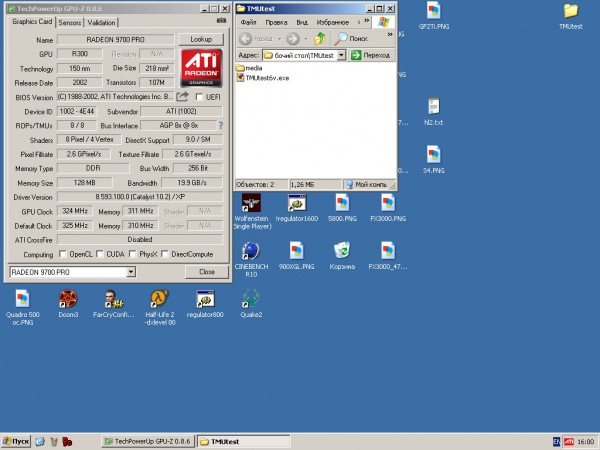Click the Close button in GPU-Z

(x=207, y=272)
